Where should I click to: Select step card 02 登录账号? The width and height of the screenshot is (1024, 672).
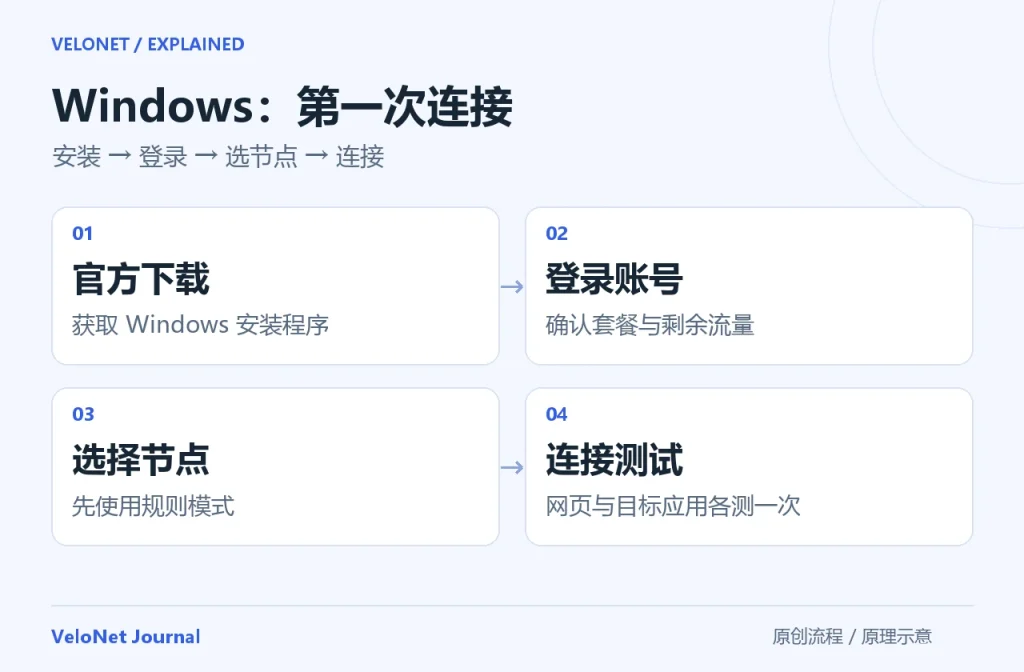tap(749, 286)
